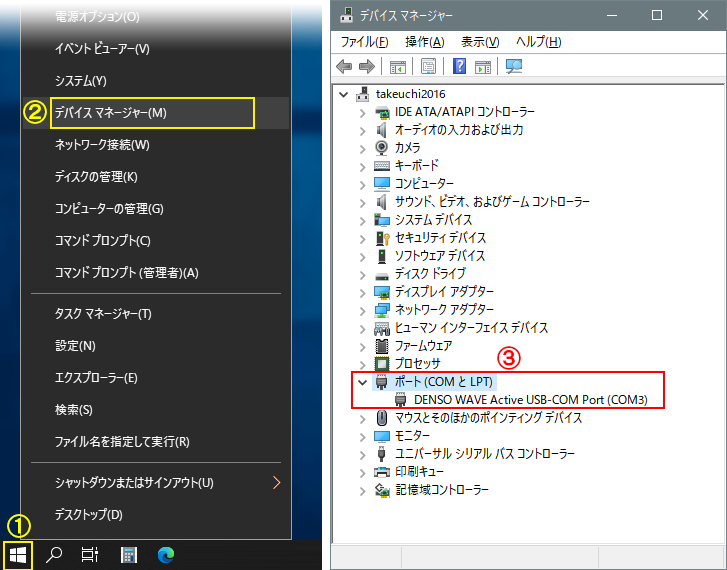Click the Back arrow in toolbar
The width and height of the screenshot is (727, 570).
tap(345, 67)
